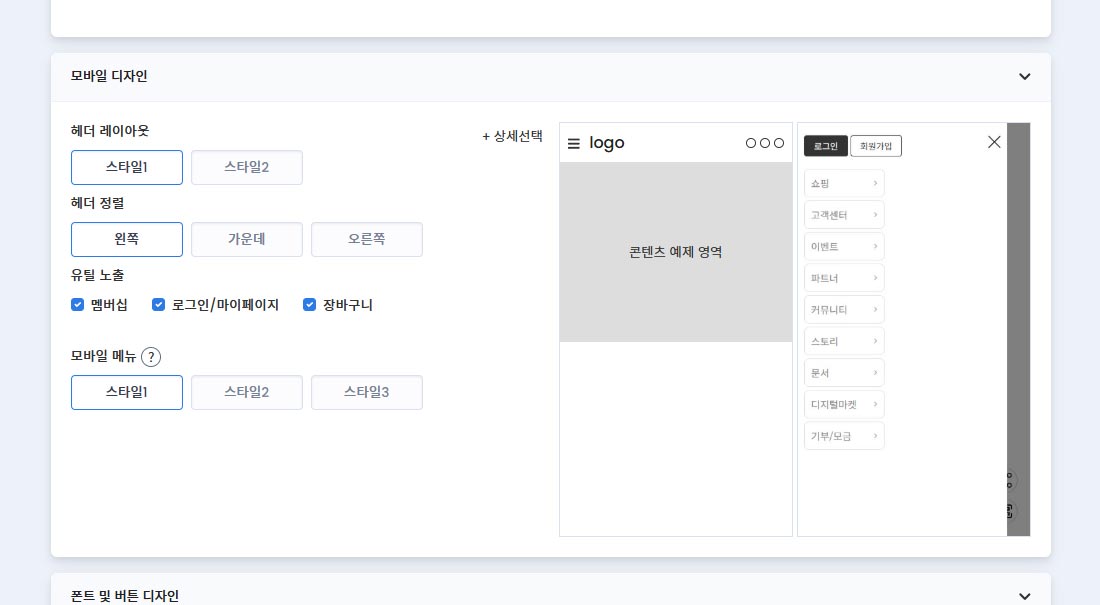
Task: Click the 콘텐츠 예제 영역 preview area
Action: (676, 252)
